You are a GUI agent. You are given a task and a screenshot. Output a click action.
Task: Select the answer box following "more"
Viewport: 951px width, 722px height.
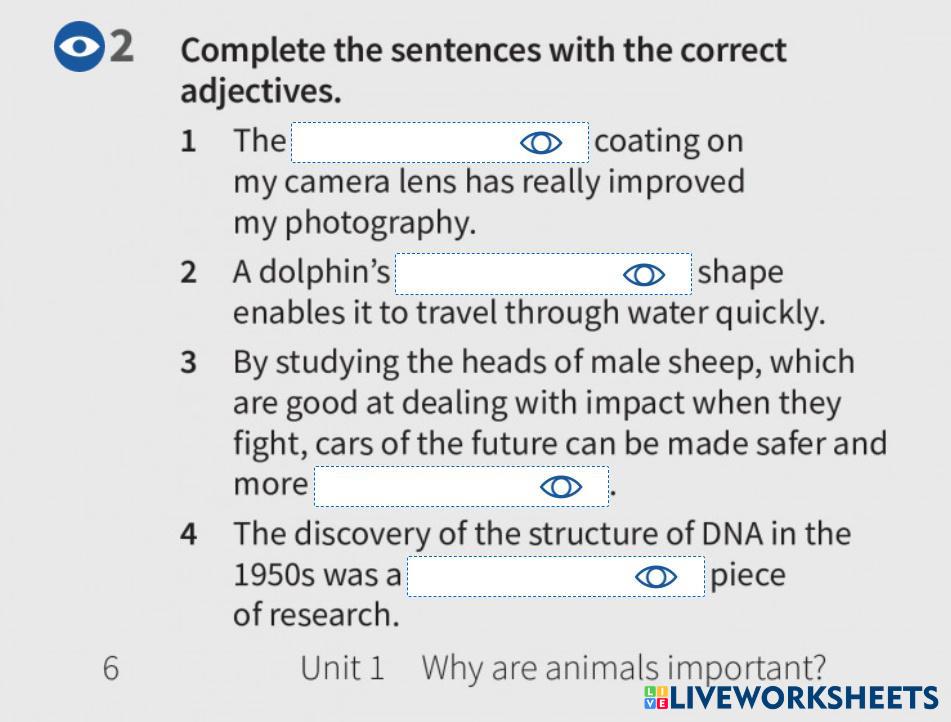coord(426,486)
